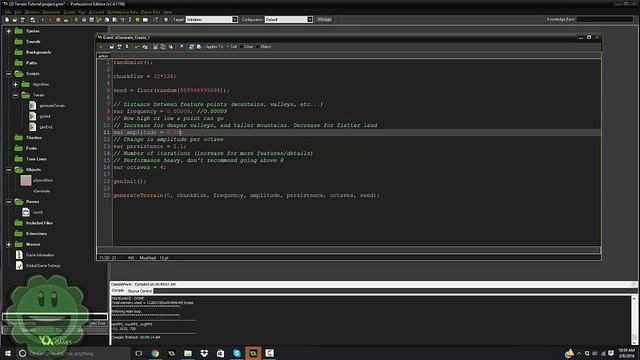
Task: Select the generateTerrain script
Action: [52, 106]
